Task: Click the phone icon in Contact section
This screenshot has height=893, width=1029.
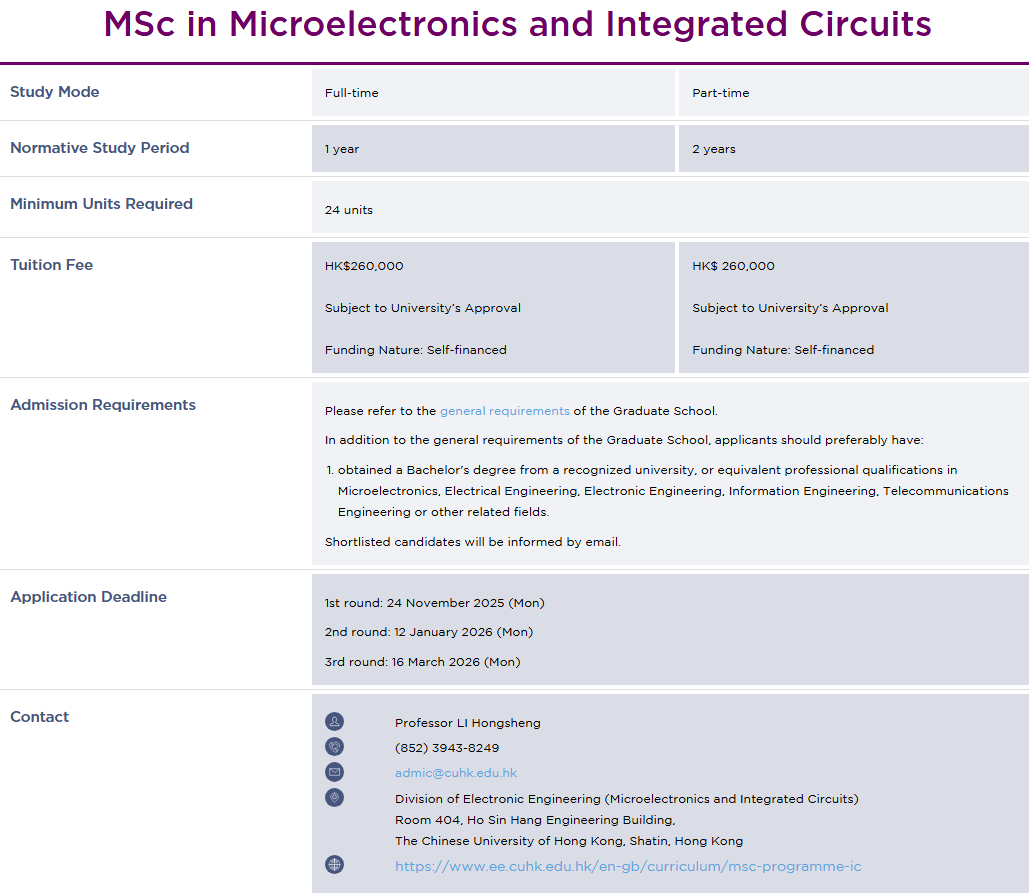Action: tap(334, 747)
